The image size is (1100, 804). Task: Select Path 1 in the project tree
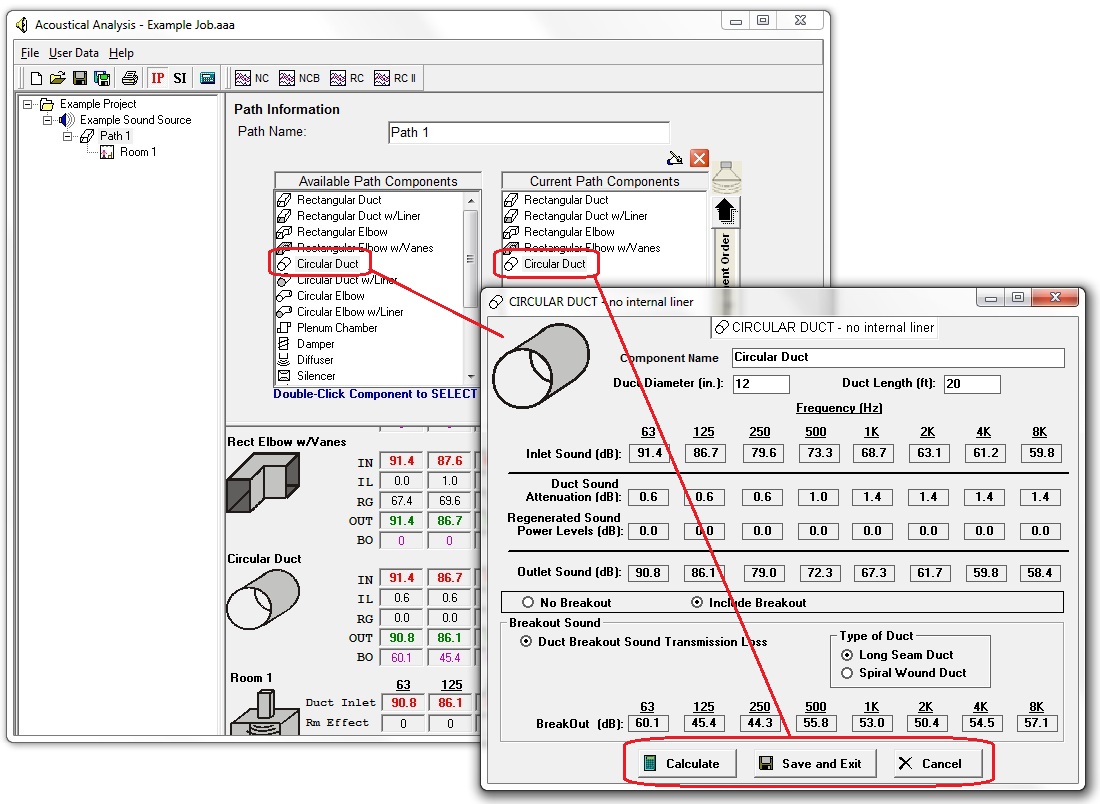coord(115,136)
